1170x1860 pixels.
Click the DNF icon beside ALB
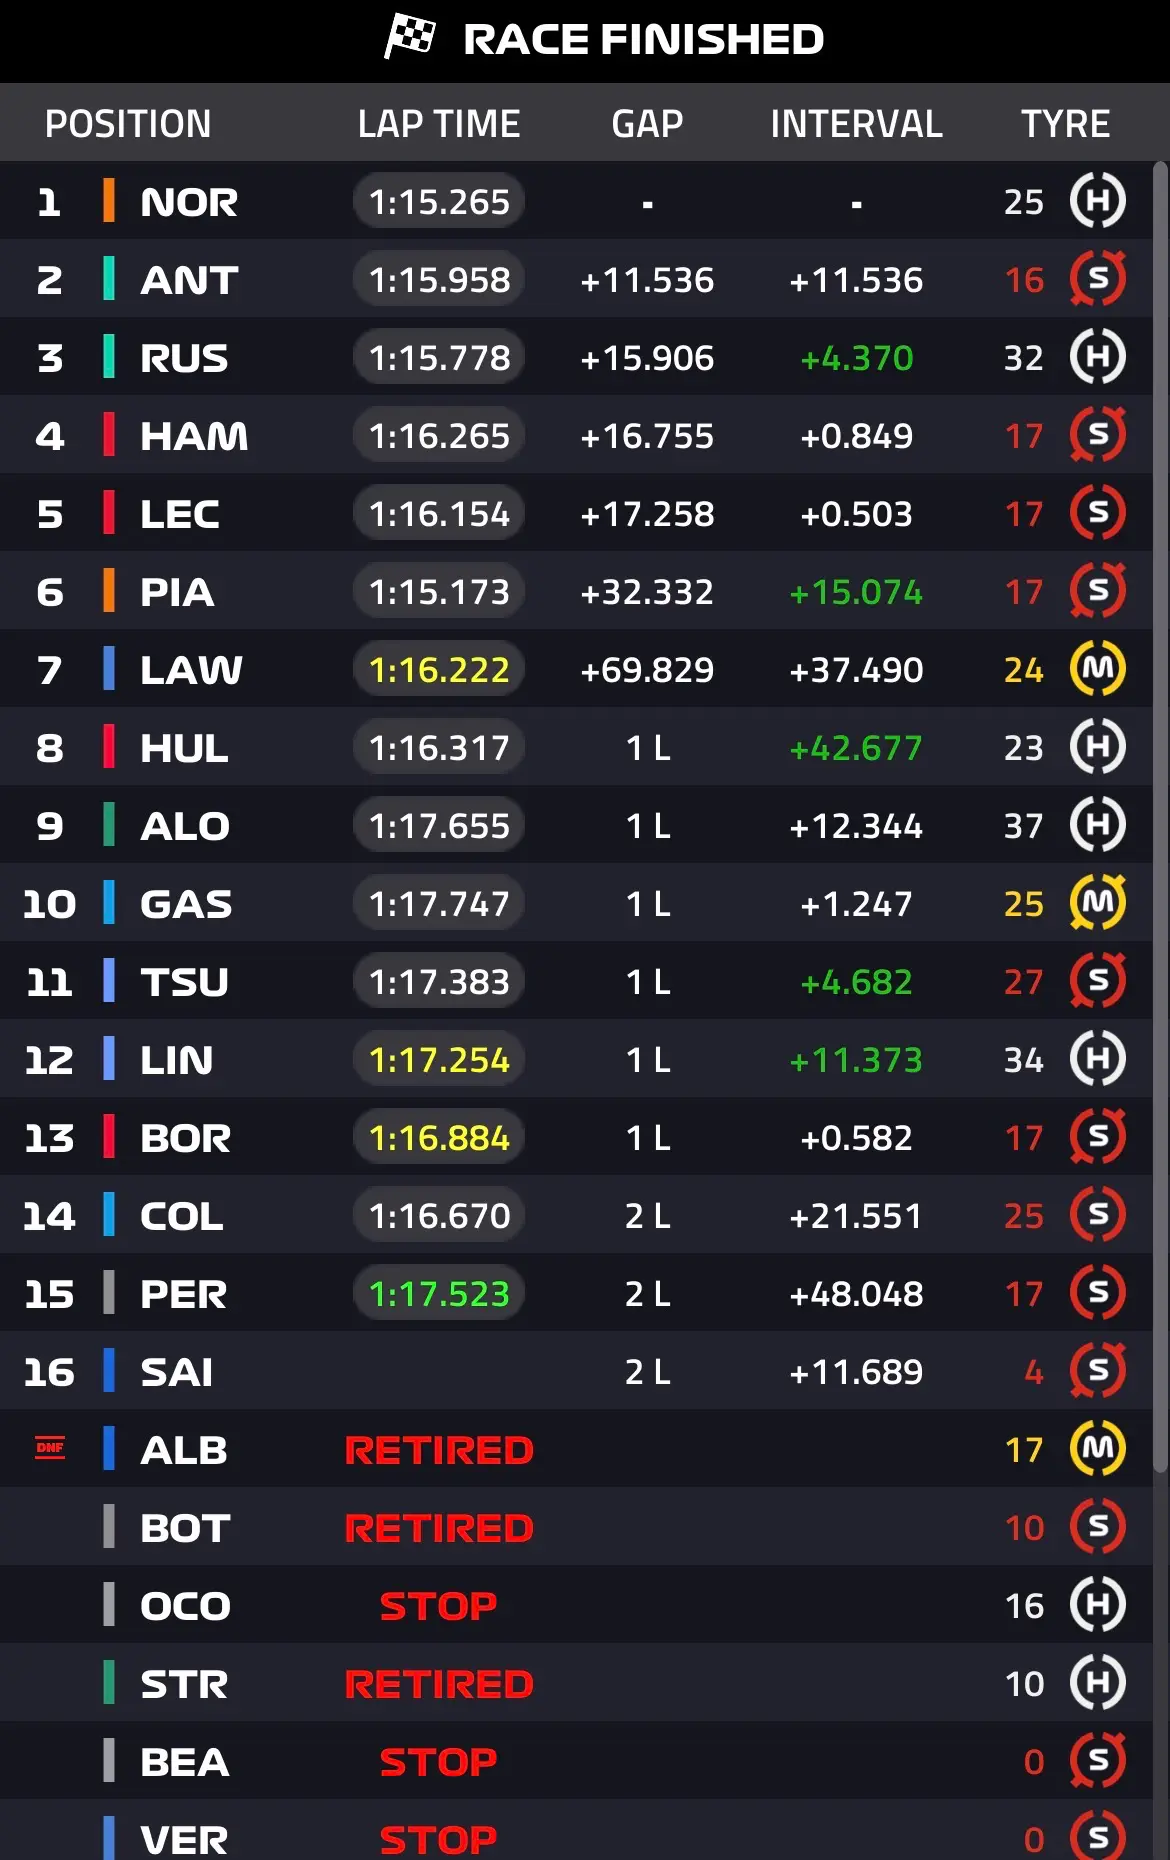50,1448
